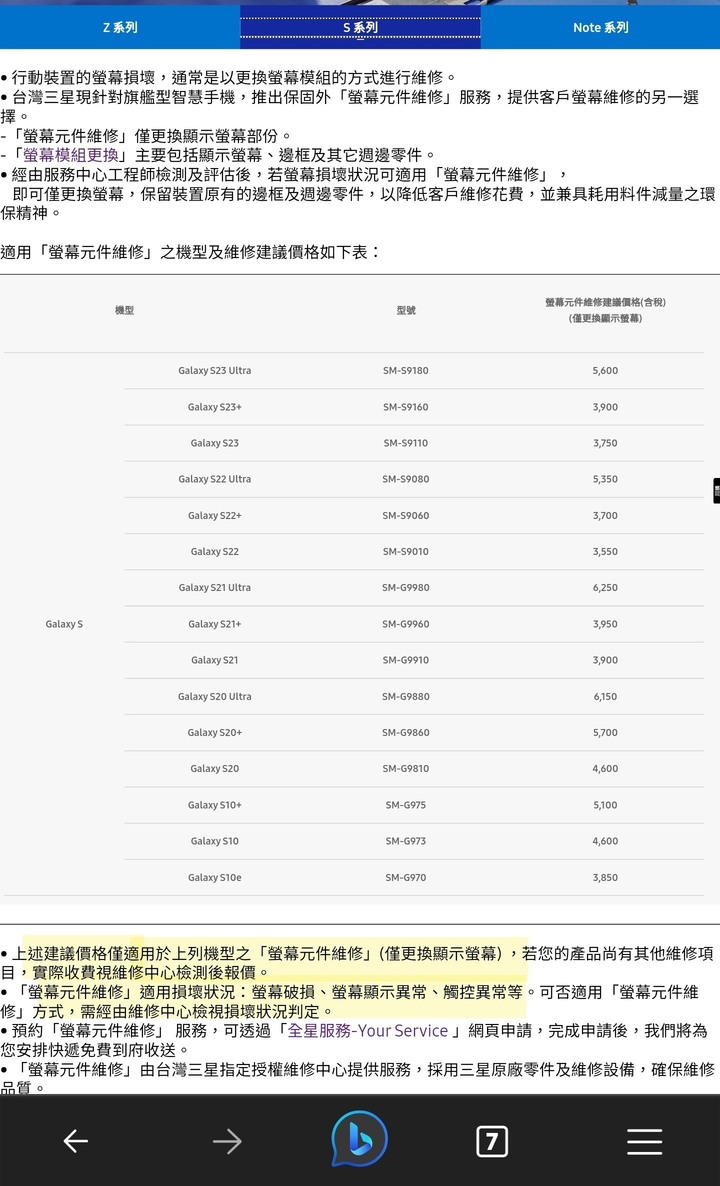Image resolution: width=720 pixels, height=1186 pixels.
Task: Click the side edge panel handle
Action: [x=715, y=490]
